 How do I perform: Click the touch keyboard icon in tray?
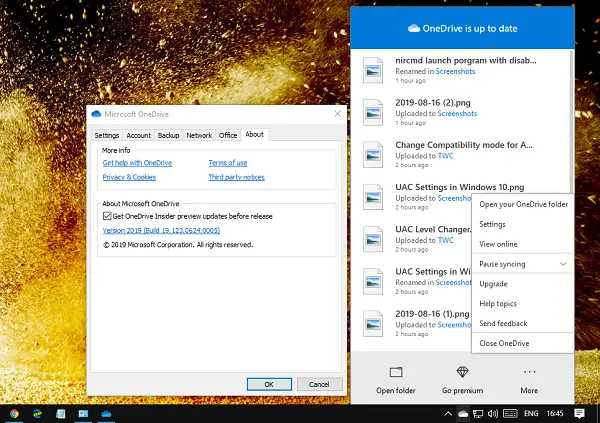tap(510, 414)
